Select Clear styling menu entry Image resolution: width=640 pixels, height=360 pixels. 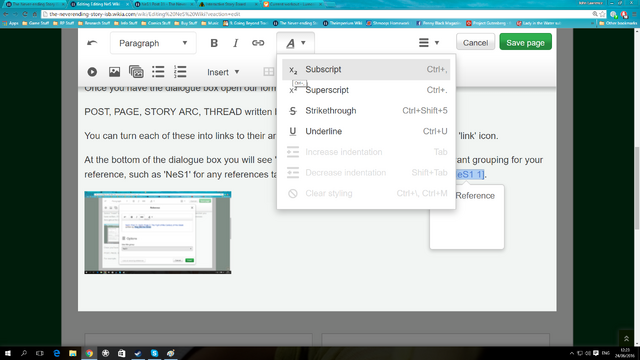tap(366, 193)
